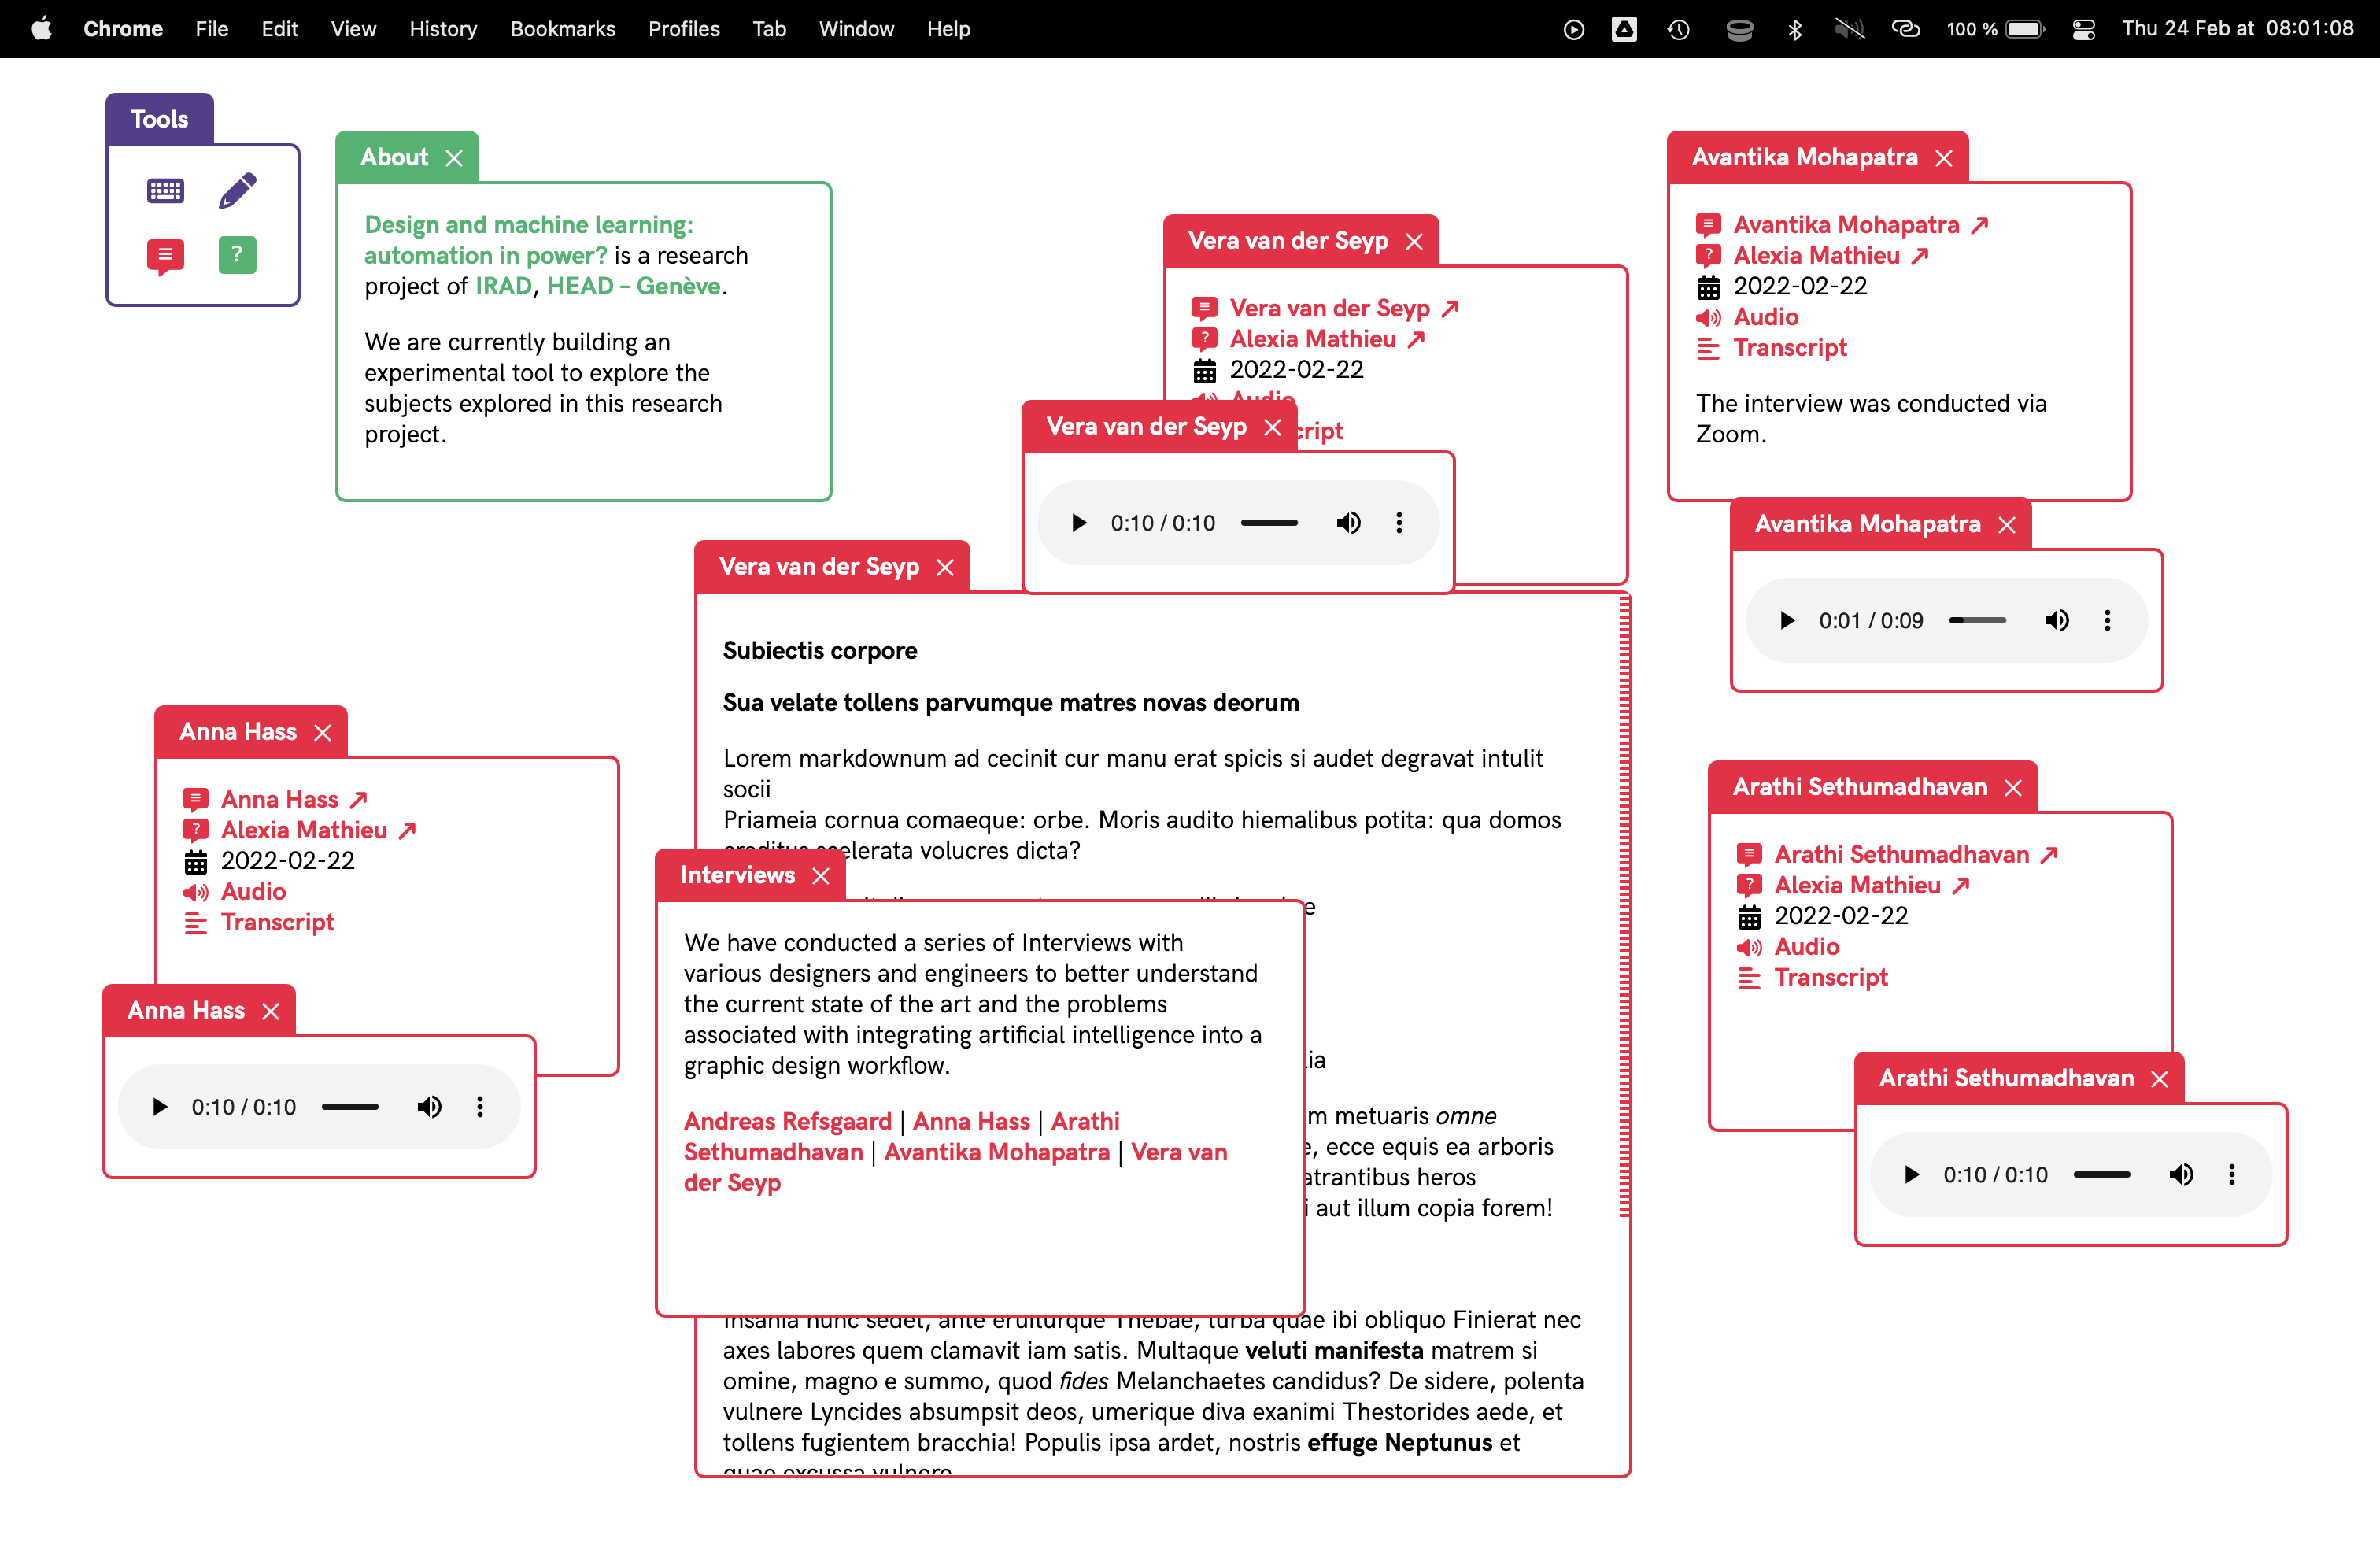
Task: Open more options in Avantika audio player
Action: [2107, 620]
